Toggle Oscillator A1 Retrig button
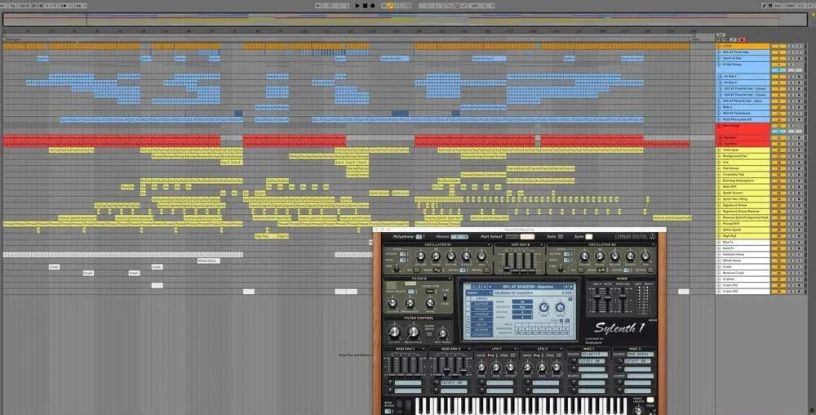Screen dimensions: 816x415 487,270
